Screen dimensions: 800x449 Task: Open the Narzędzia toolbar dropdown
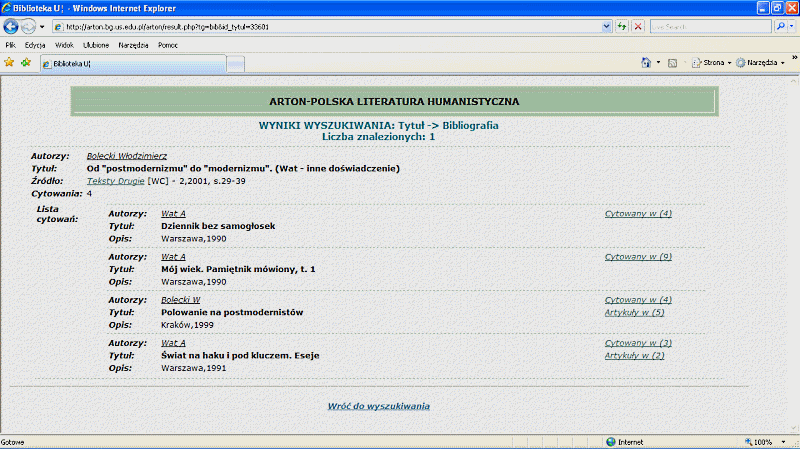point(760,62)
